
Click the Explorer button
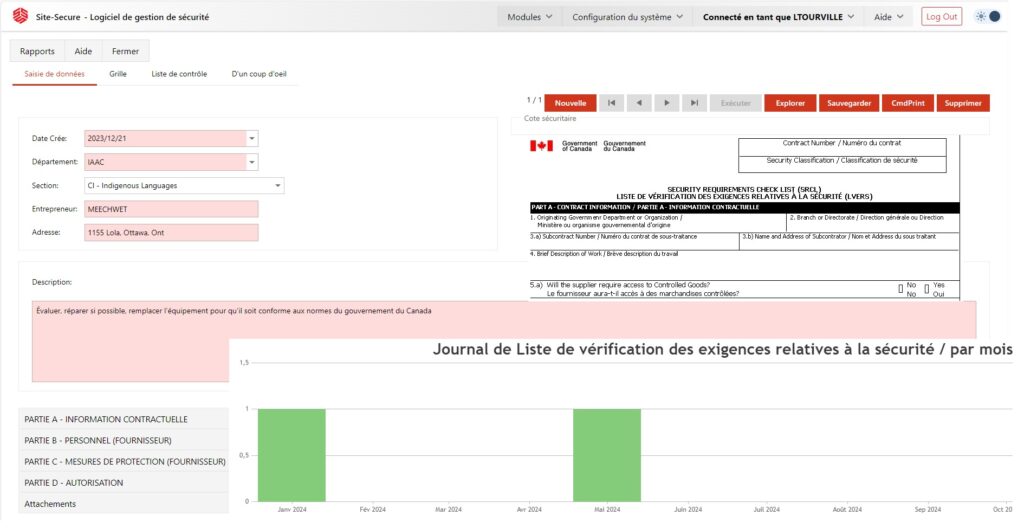[x=790, y=103]
